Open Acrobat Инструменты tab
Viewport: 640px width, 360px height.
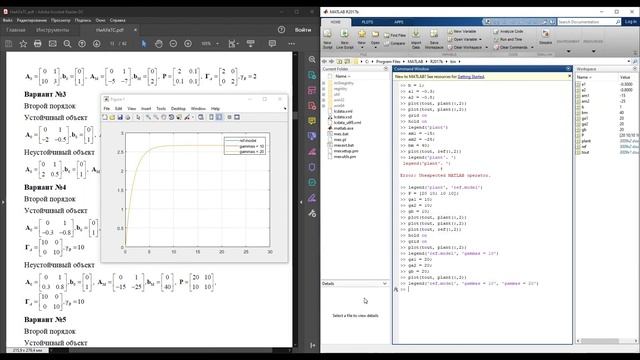[x=52, y=30]
